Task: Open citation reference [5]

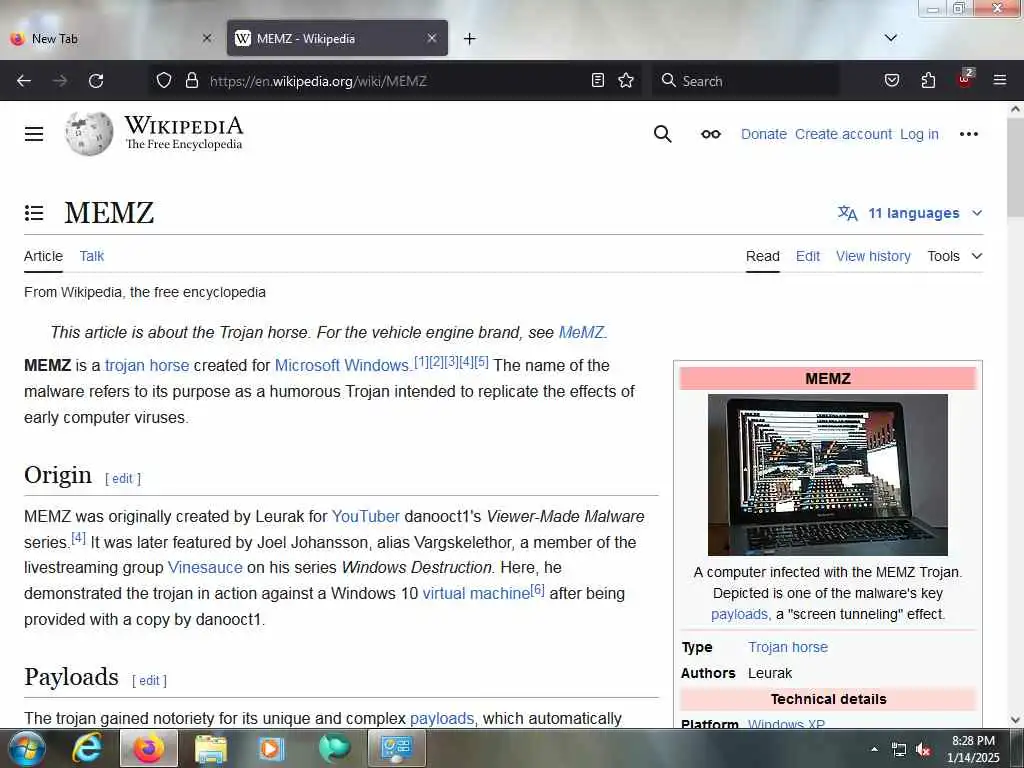Action: (481, 362)
